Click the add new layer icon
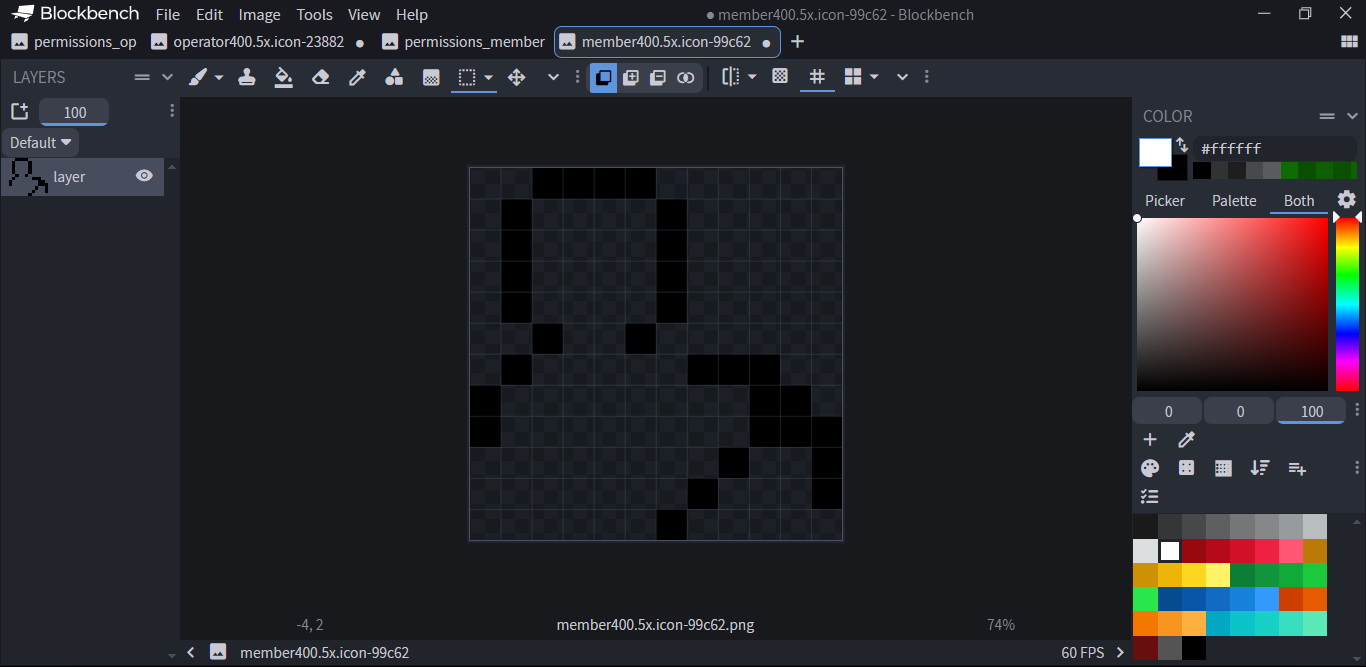 [19, 112]
